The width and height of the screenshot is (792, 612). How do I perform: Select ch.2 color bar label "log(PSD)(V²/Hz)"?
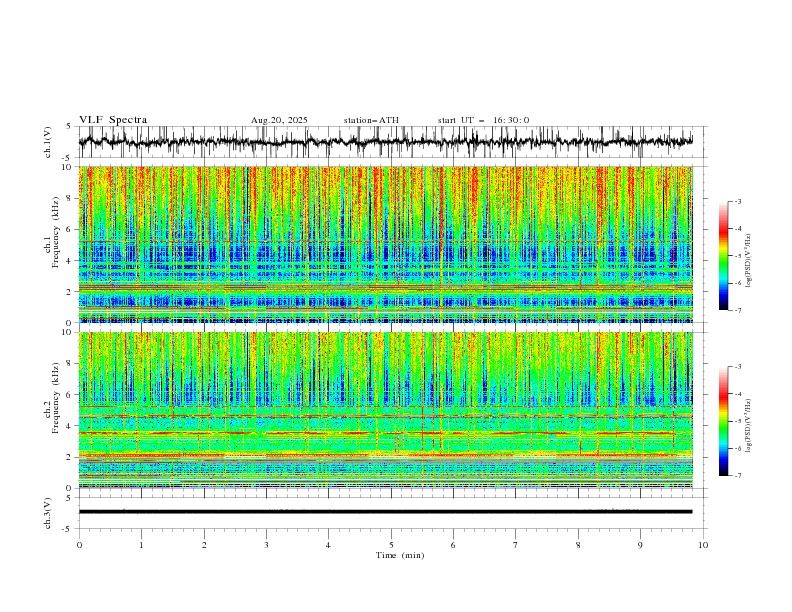pos(749,426)
